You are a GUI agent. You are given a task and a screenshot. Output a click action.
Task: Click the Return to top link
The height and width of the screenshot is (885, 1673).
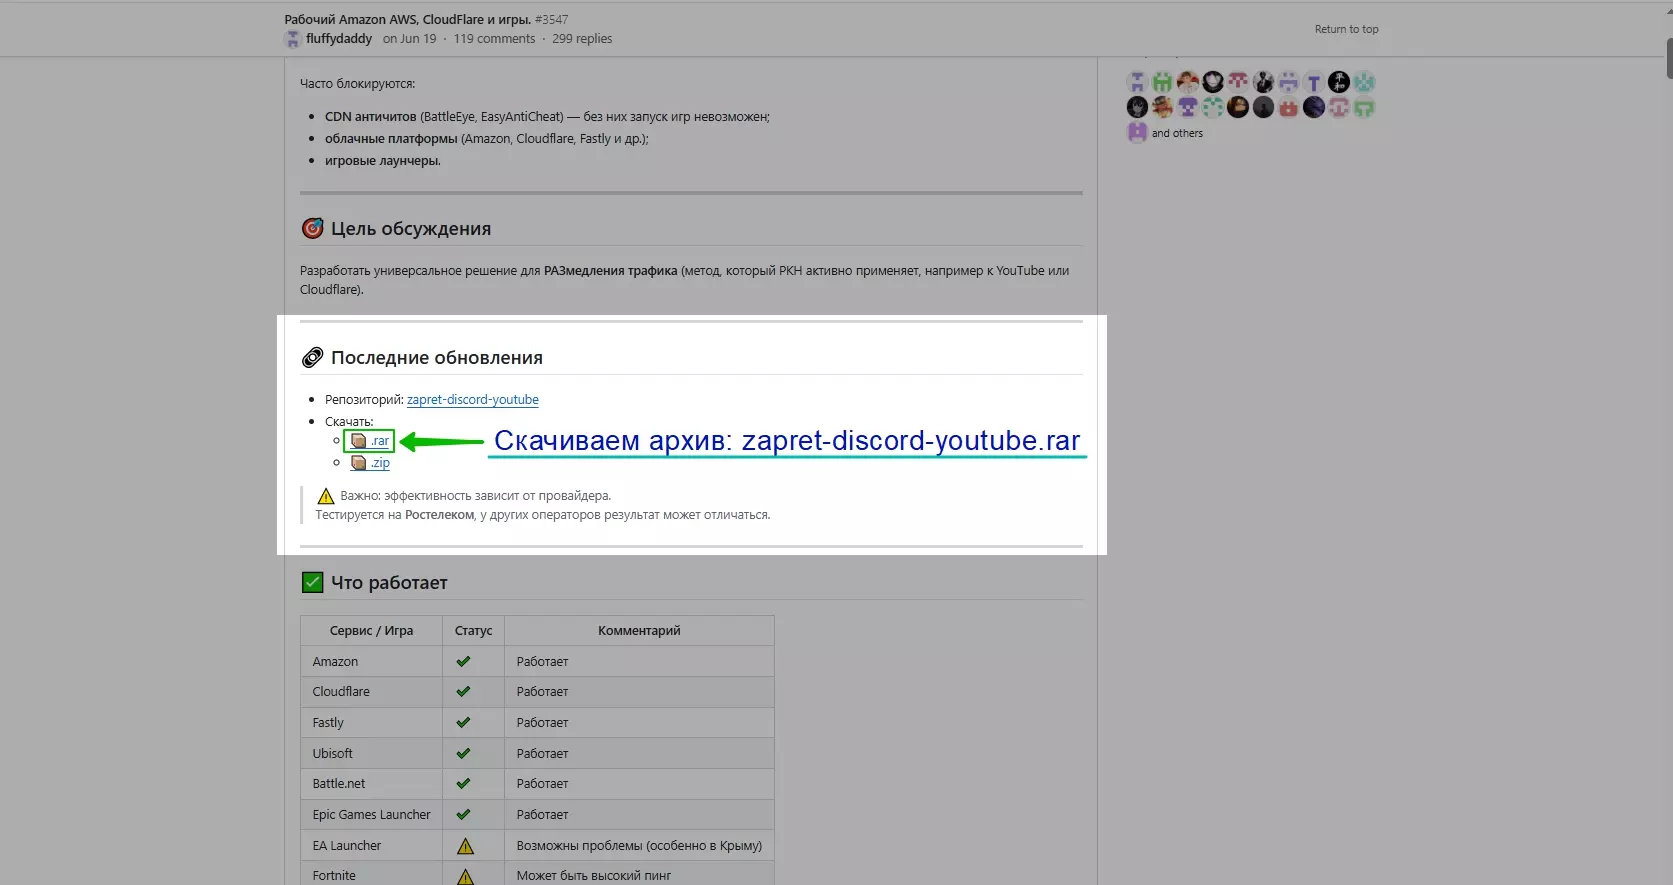click(1346, 29)
